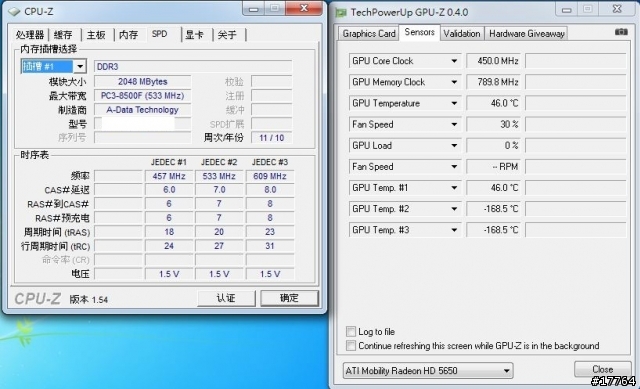This screenshot has height=389, width=640.
Task: Click the model number 型号 input field
Action: pos(143,123)
